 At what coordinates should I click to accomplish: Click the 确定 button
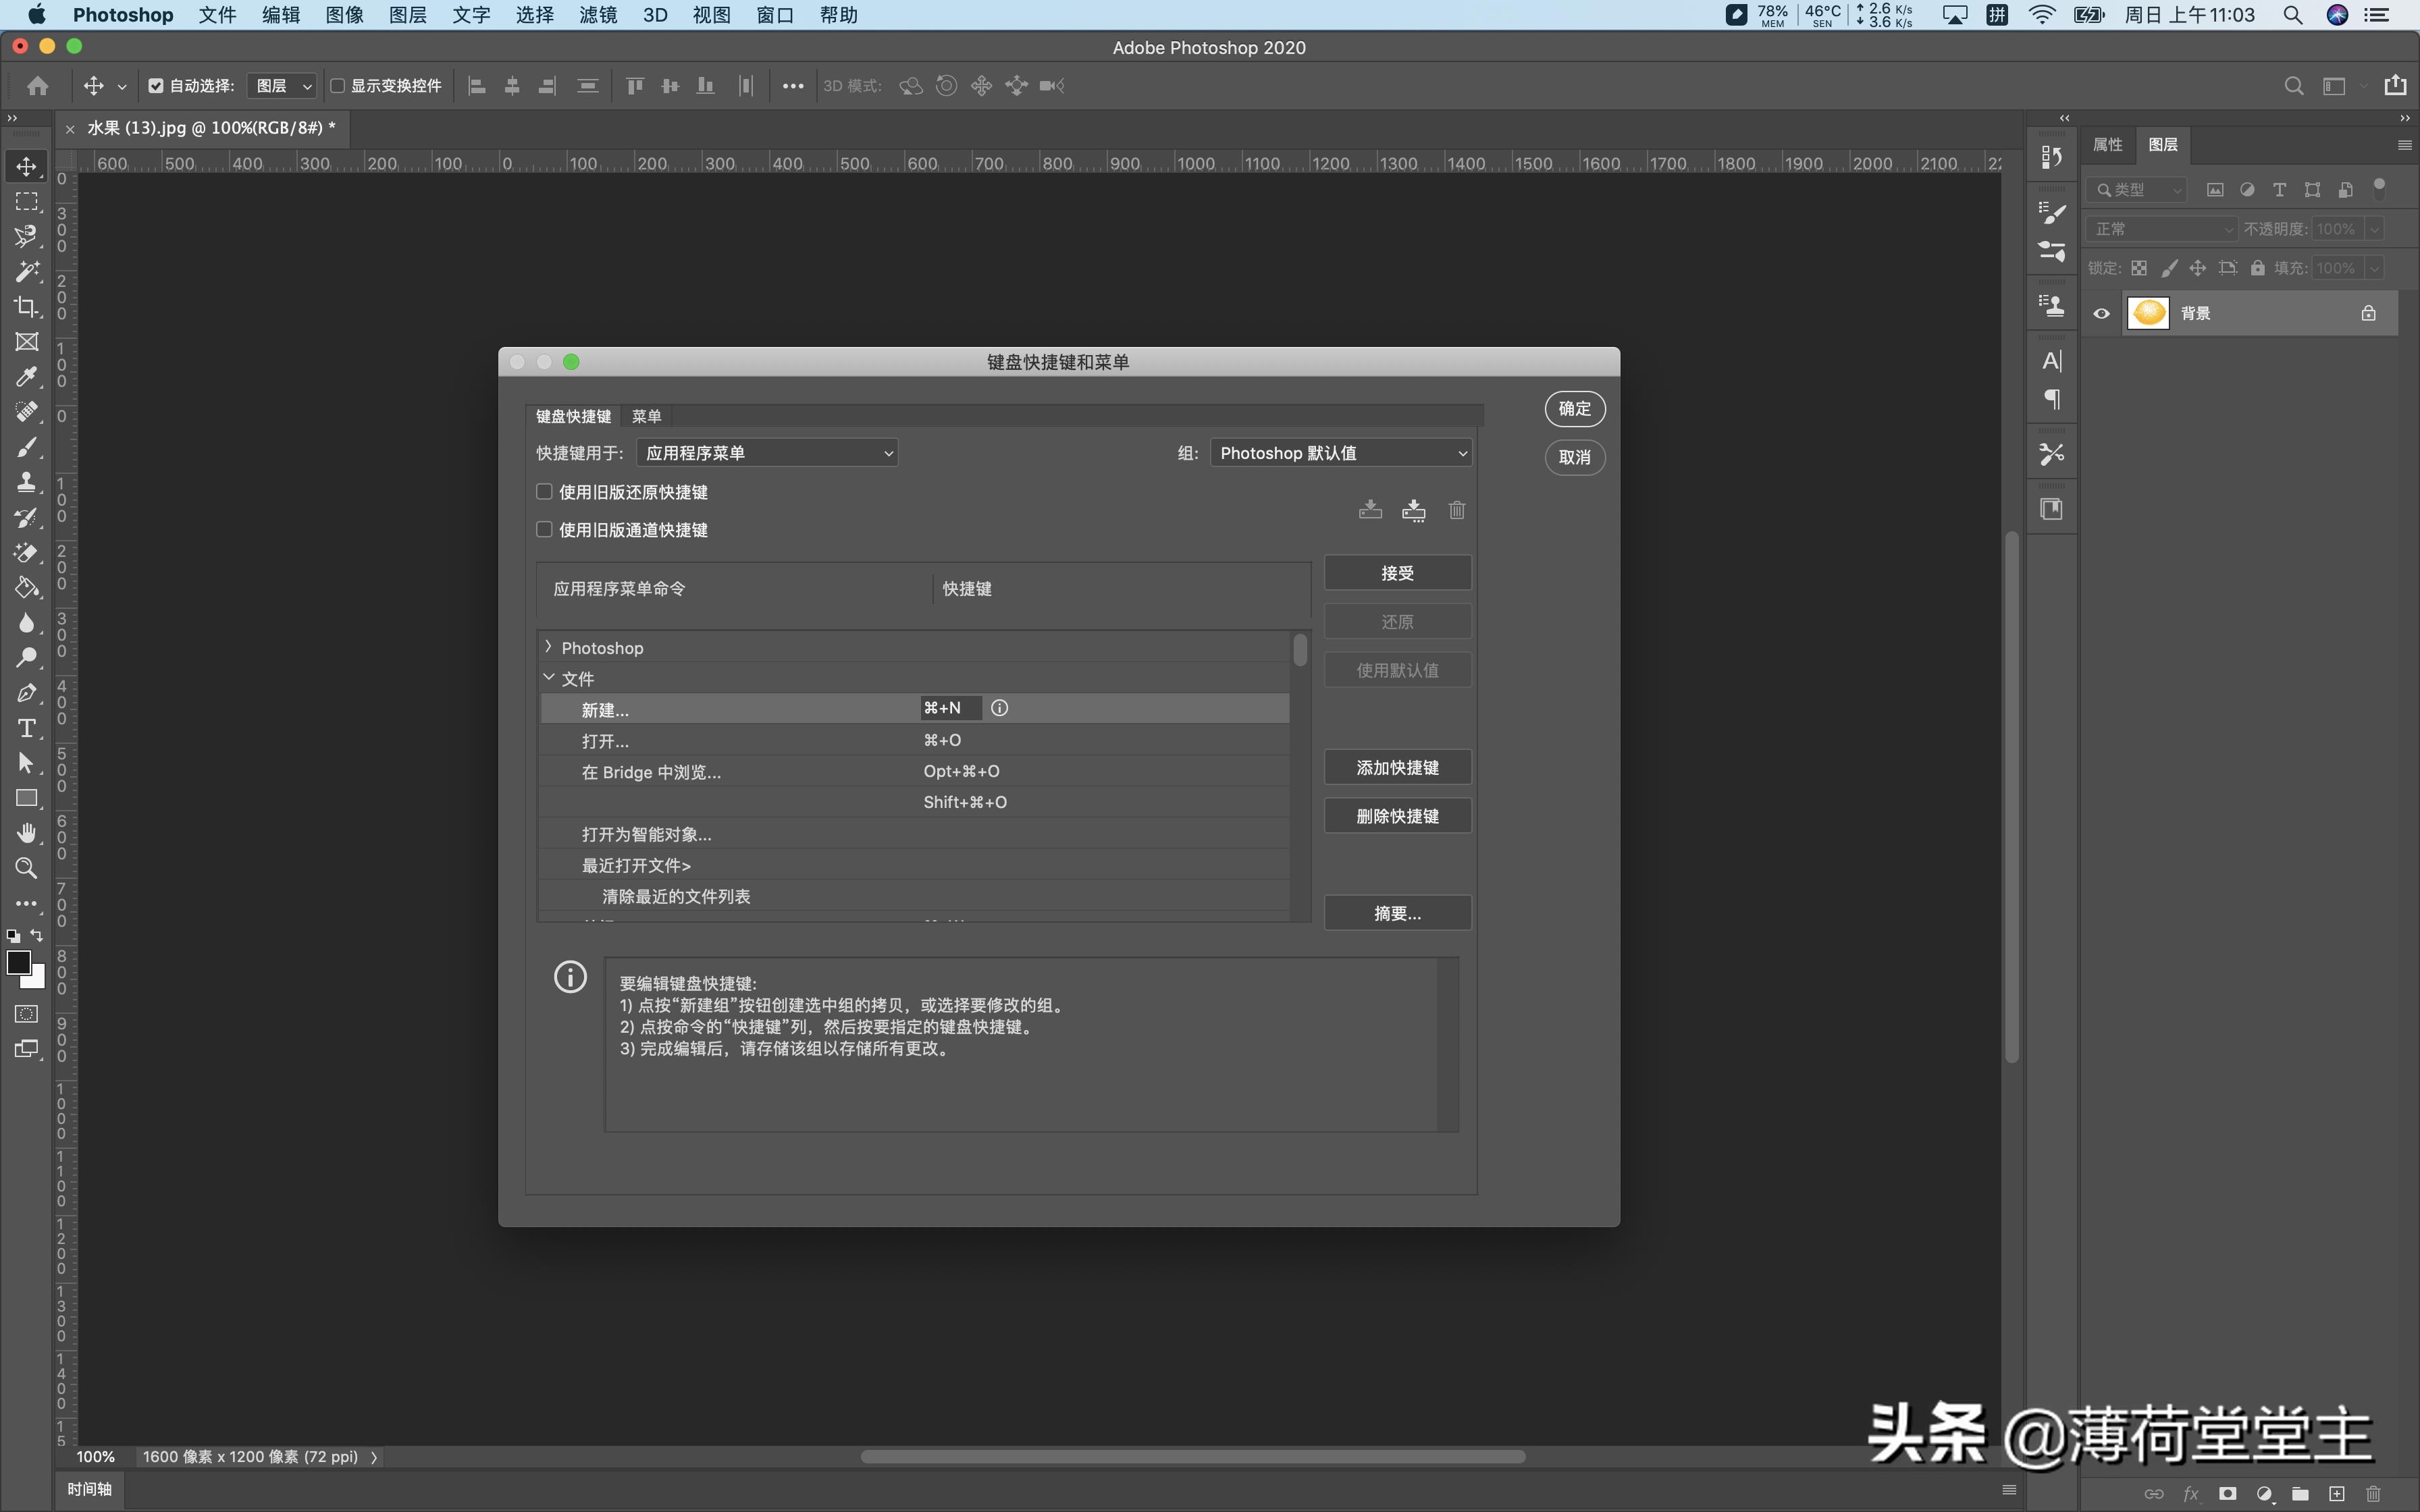point(1574,409)
